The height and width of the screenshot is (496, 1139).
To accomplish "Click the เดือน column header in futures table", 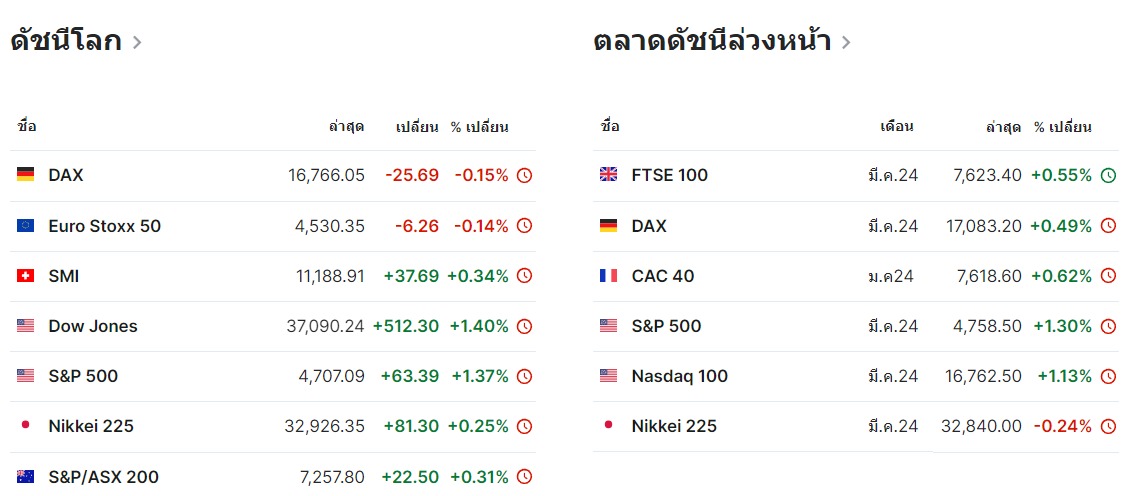I will click(897, 127).
